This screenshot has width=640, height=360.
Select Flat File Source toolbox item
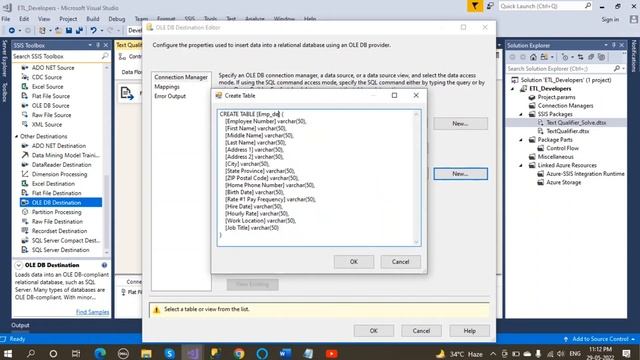click(51, 96)
